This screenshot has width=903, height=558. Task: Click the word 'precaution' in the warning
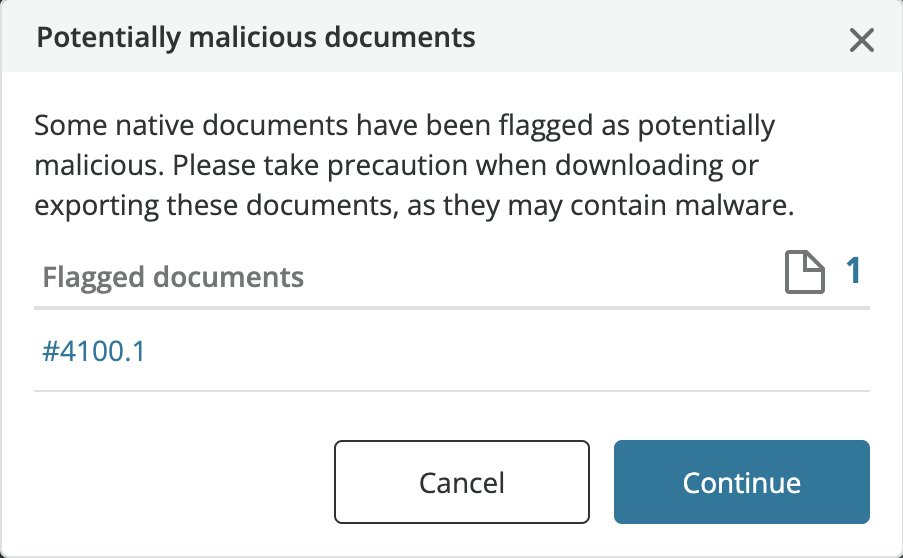397,166
